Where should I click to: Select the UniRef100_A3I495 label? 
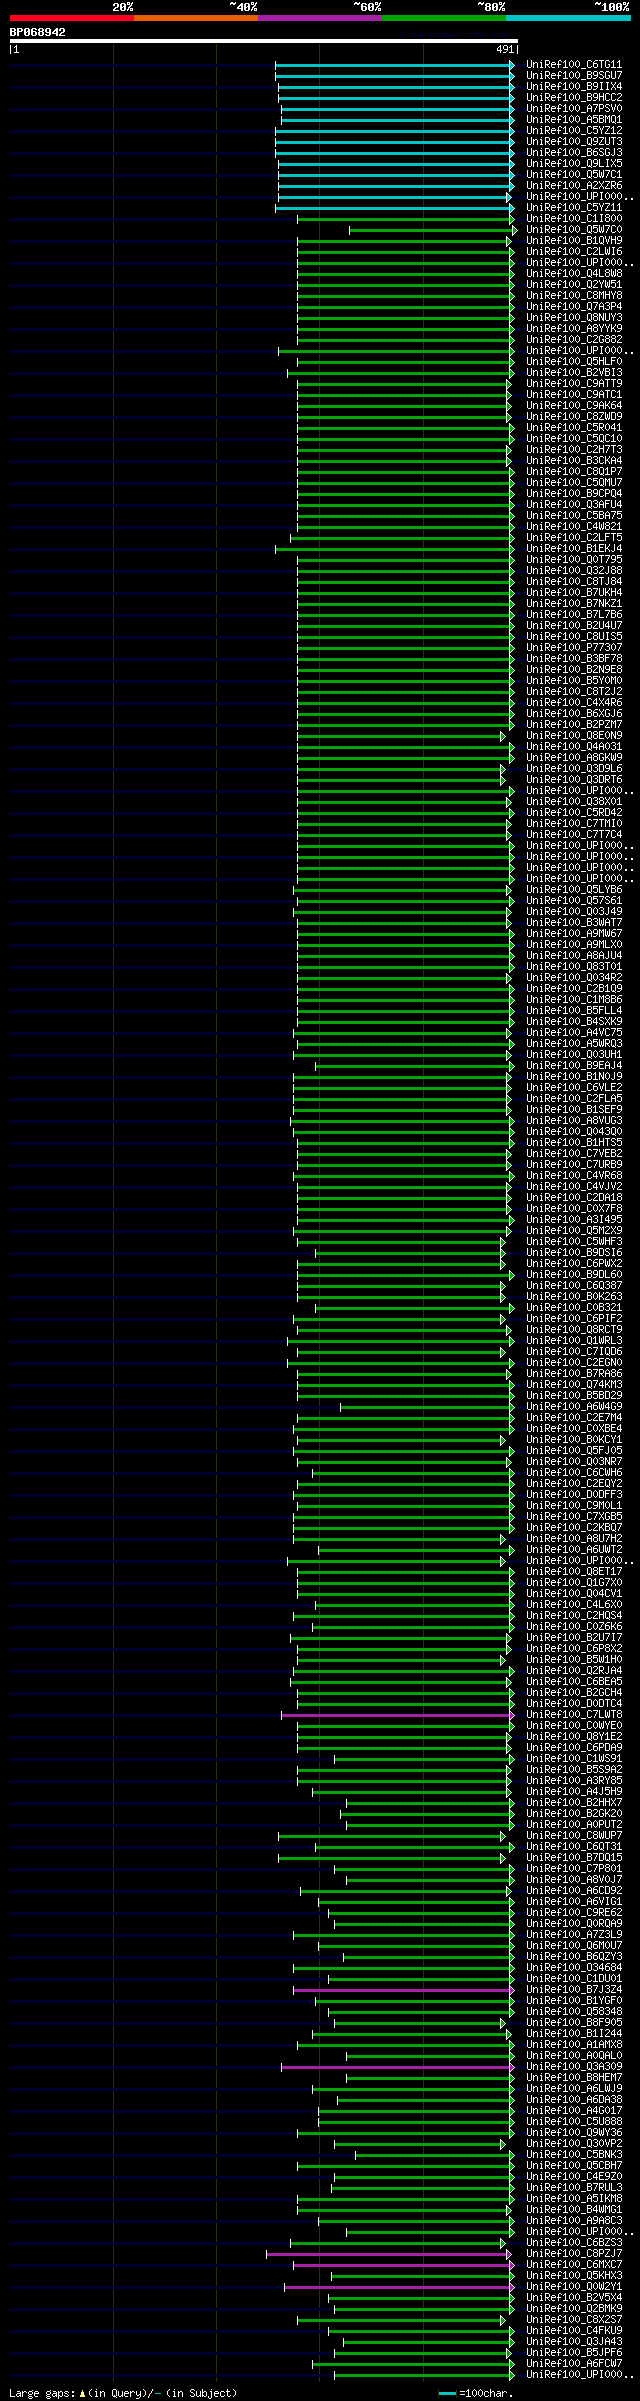574,1220
